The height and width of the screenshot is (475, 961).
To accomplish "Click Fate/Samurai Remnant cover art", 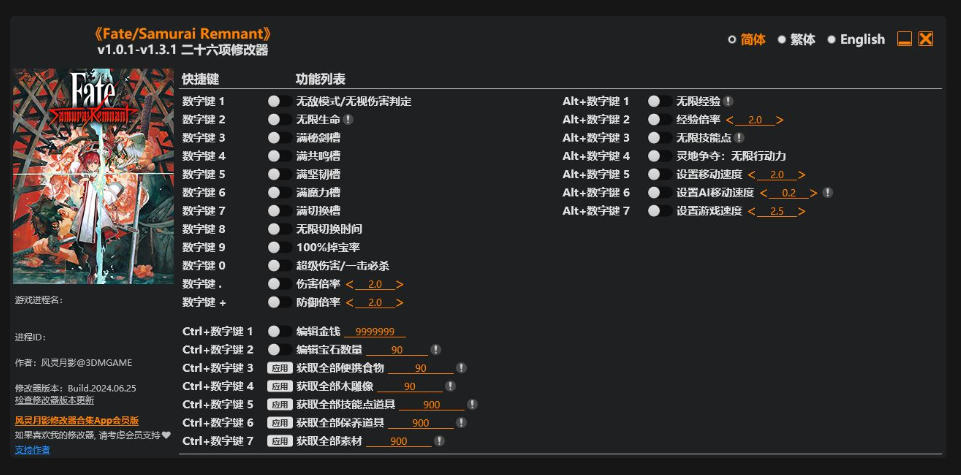I will coord(93,176).
